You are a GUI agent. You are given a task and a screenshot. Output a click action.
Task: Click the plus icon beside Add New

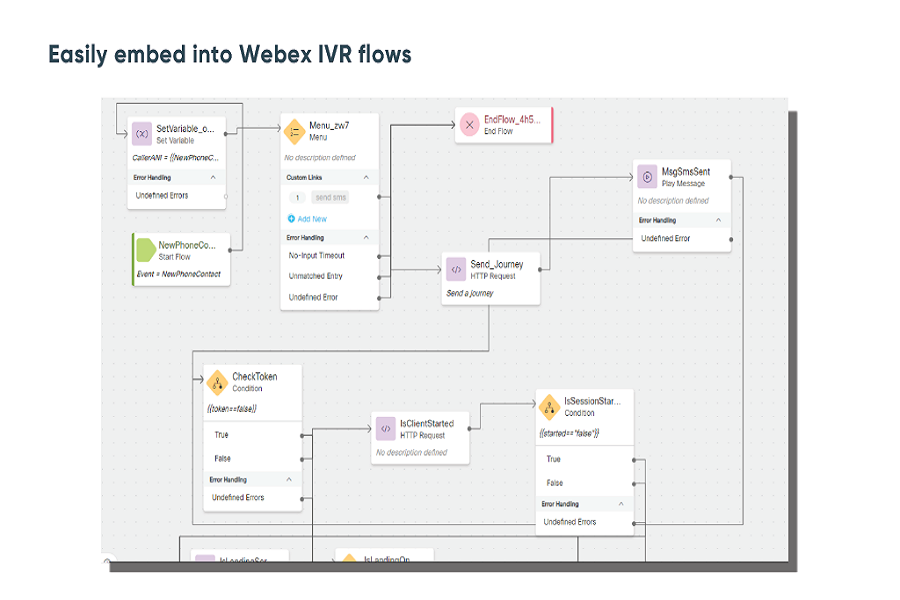(x=291, y=219)
